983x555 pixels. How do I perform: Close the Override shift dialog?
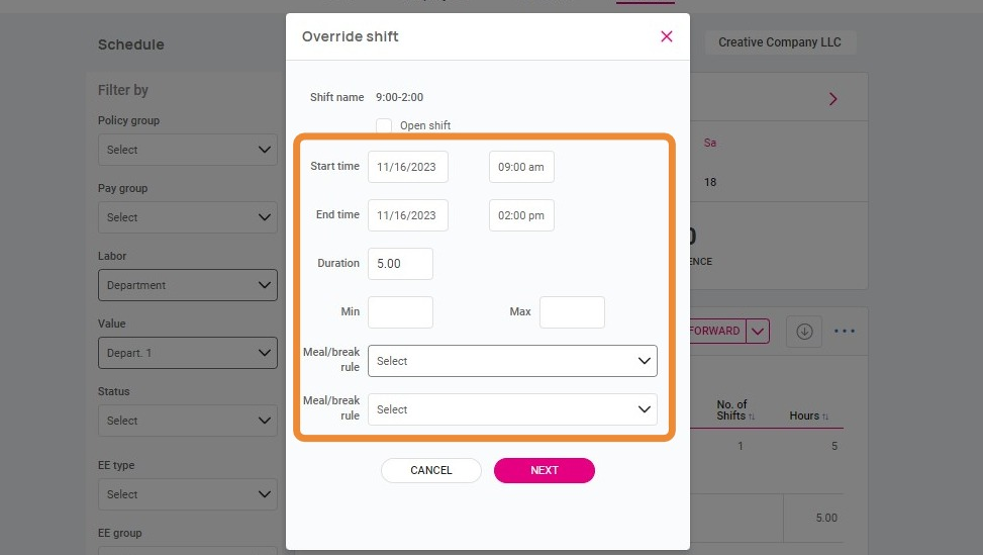point(666,37)
